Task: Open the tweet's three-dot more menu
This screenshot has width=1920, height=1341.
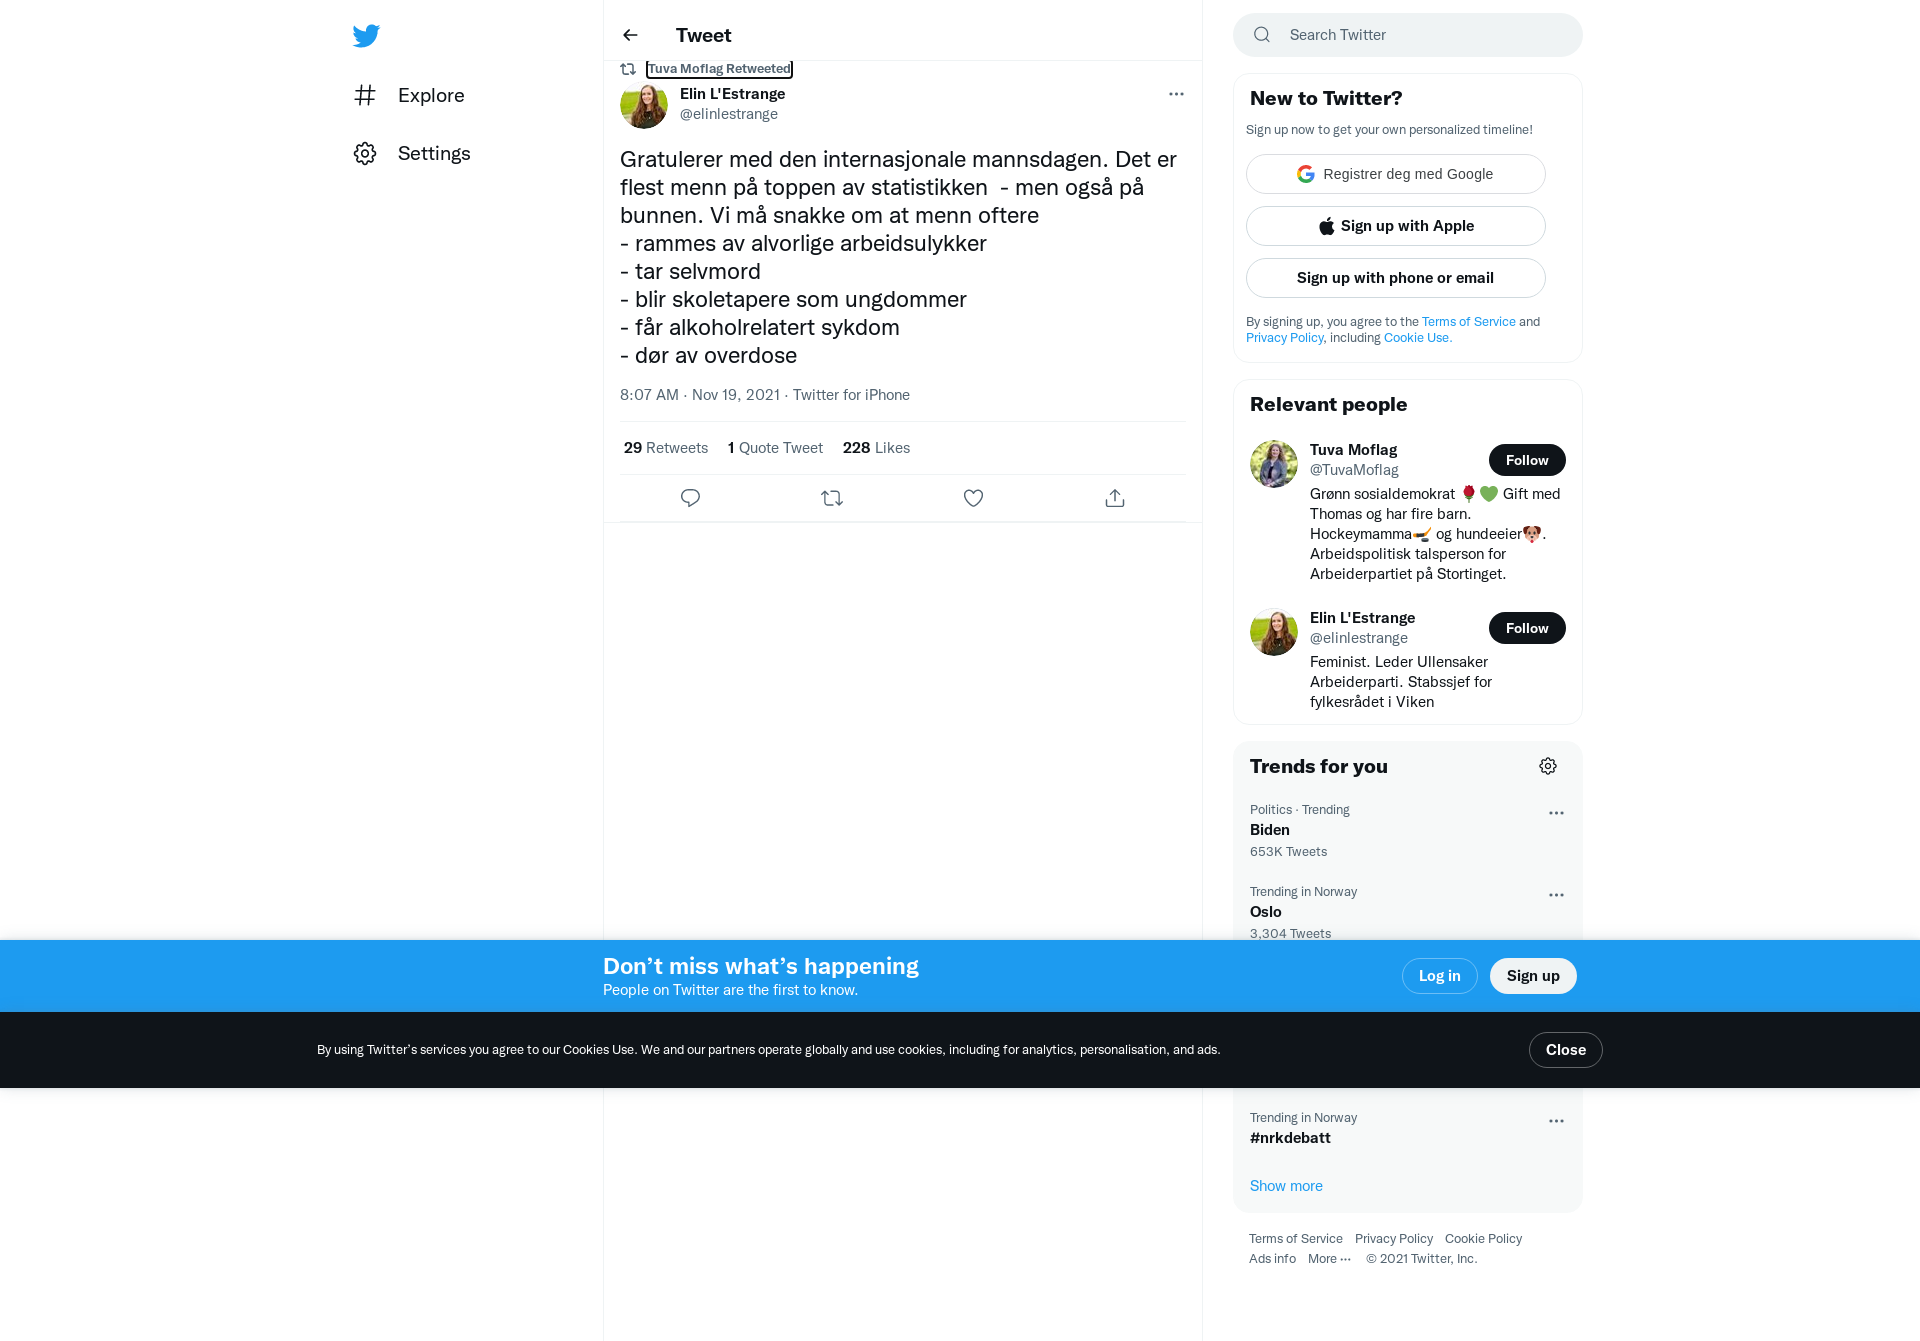Action: (1176, 94)
